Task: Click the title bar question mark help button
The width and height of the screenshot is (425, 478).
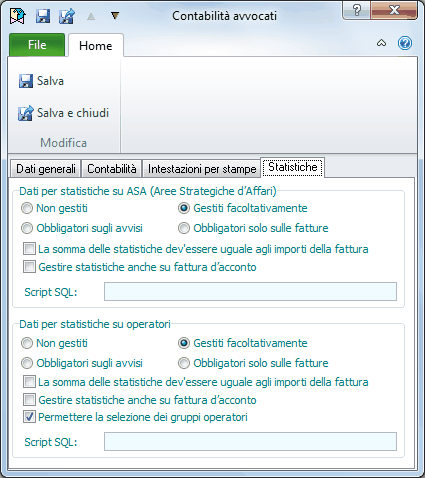Action: click(x=357, y=10)
